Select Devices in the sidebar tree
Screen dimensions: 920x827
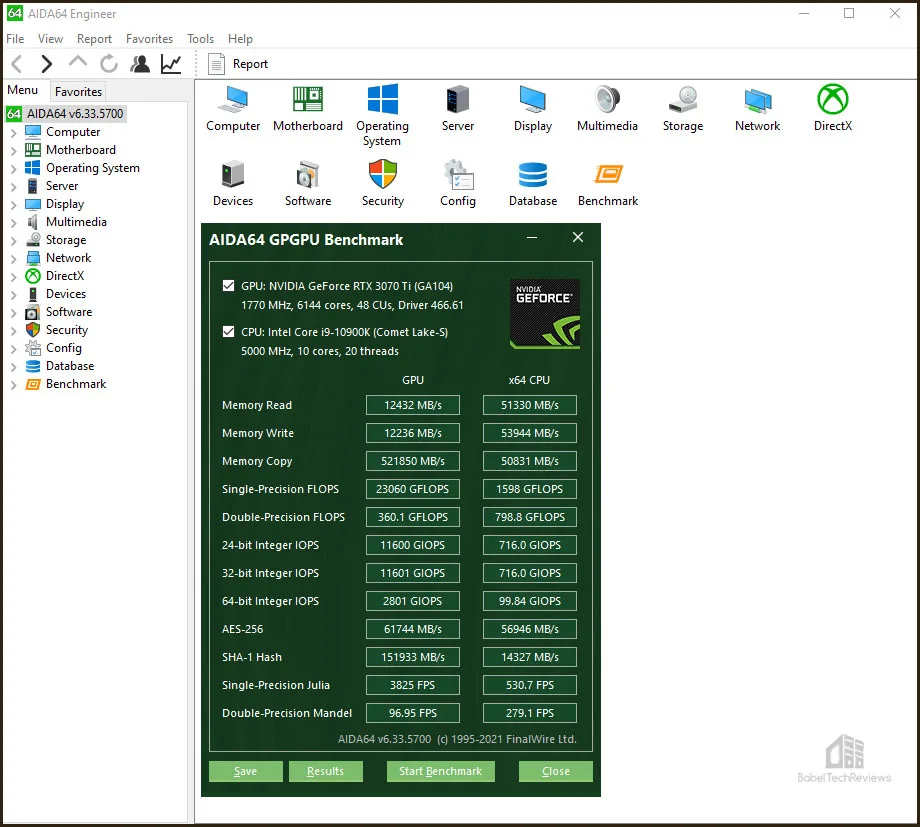56,294
